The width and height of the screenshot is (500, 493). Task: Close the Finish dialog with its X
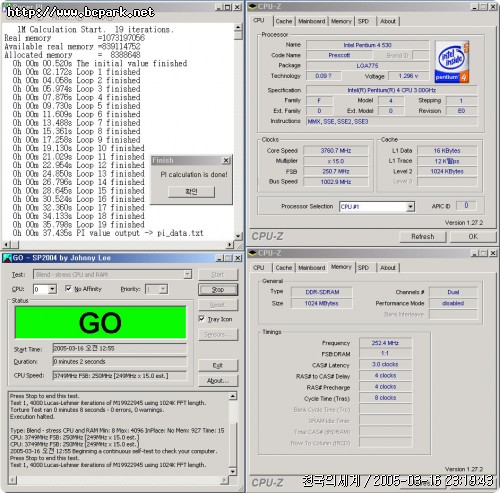click(x=226, y=161)
